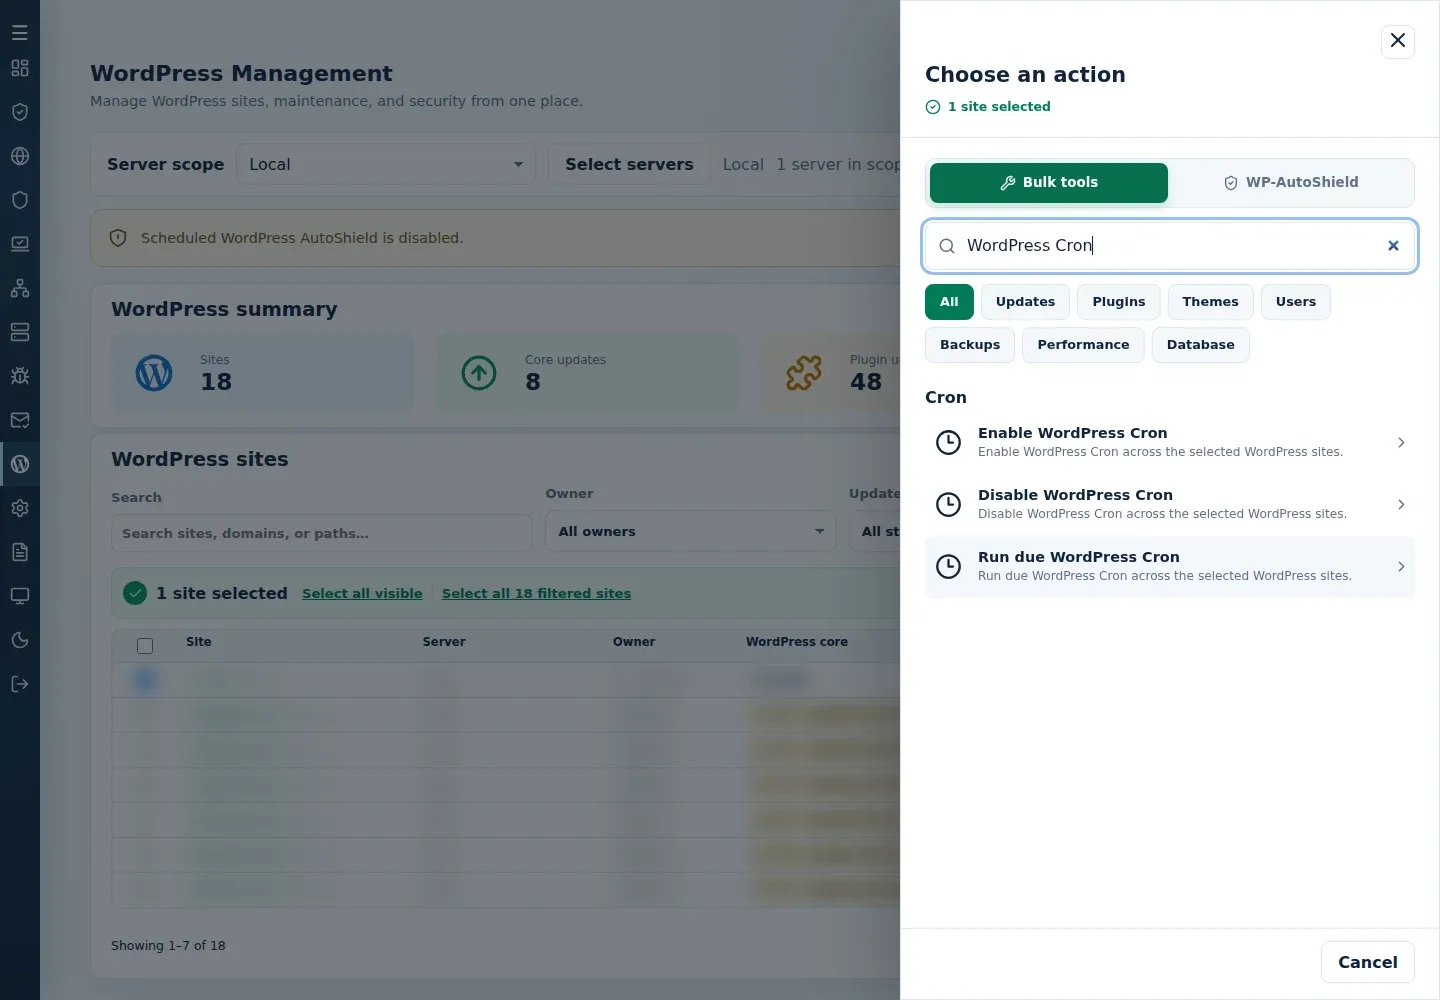
Task: Click the logout icon in sidebar
Action: [x=20, y=684]
